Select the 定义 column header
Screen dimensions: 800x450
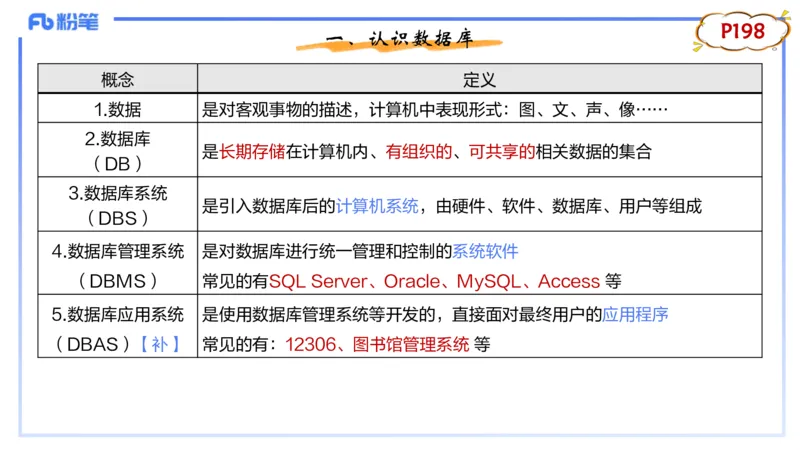[480, 80]
